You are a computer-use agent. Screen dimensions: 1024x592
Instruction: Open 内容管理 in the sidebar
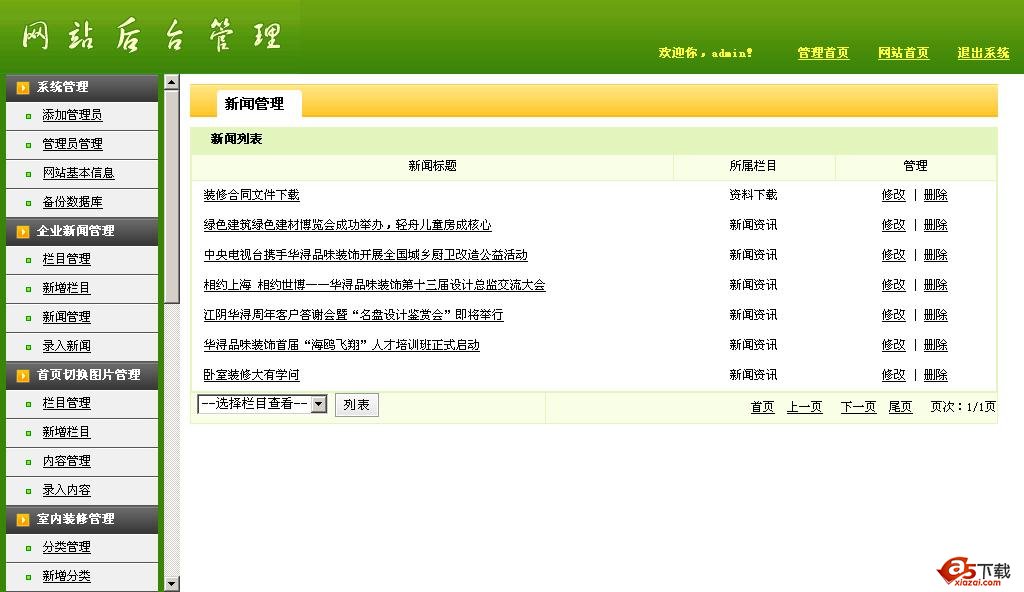tap(67, 461)
